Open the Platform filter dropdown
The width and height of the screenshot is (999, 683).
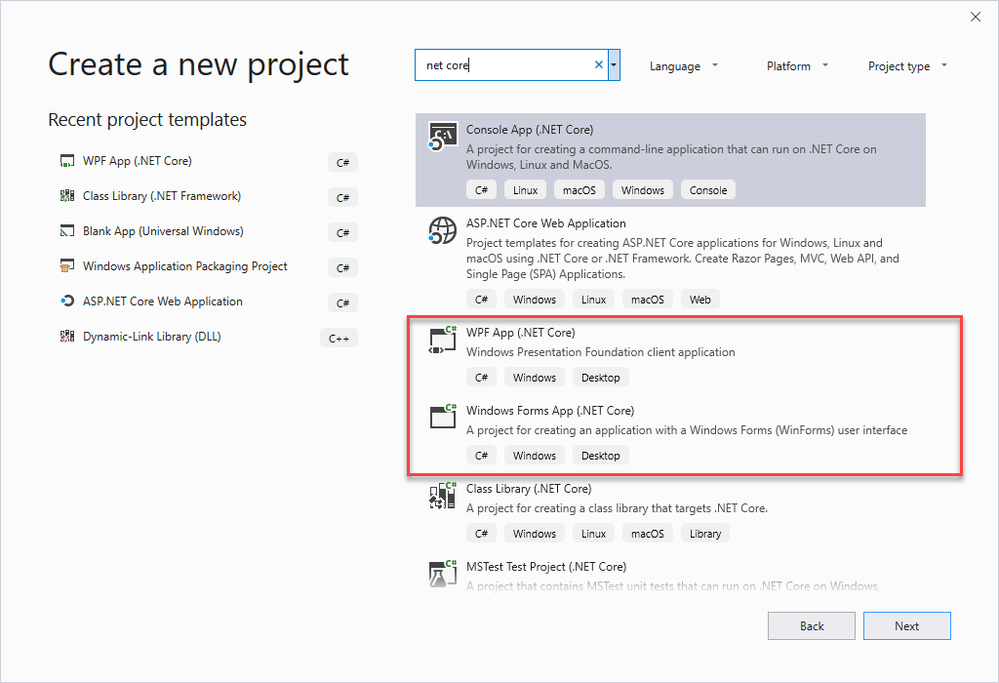click(x=798, y=67)
